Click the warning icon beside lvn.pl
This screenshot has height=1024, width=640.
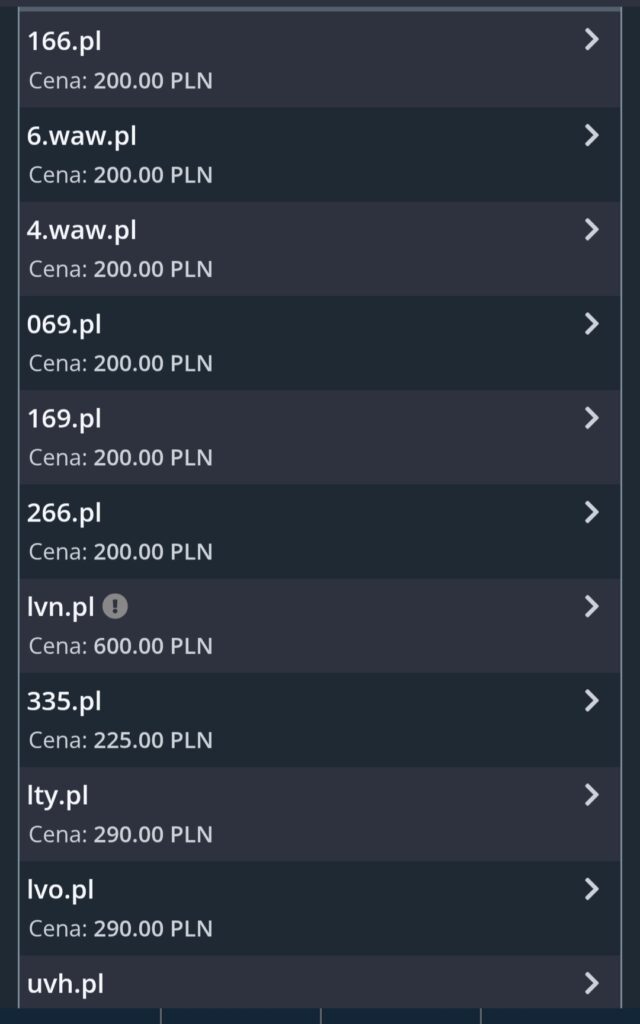coord(116,606)
